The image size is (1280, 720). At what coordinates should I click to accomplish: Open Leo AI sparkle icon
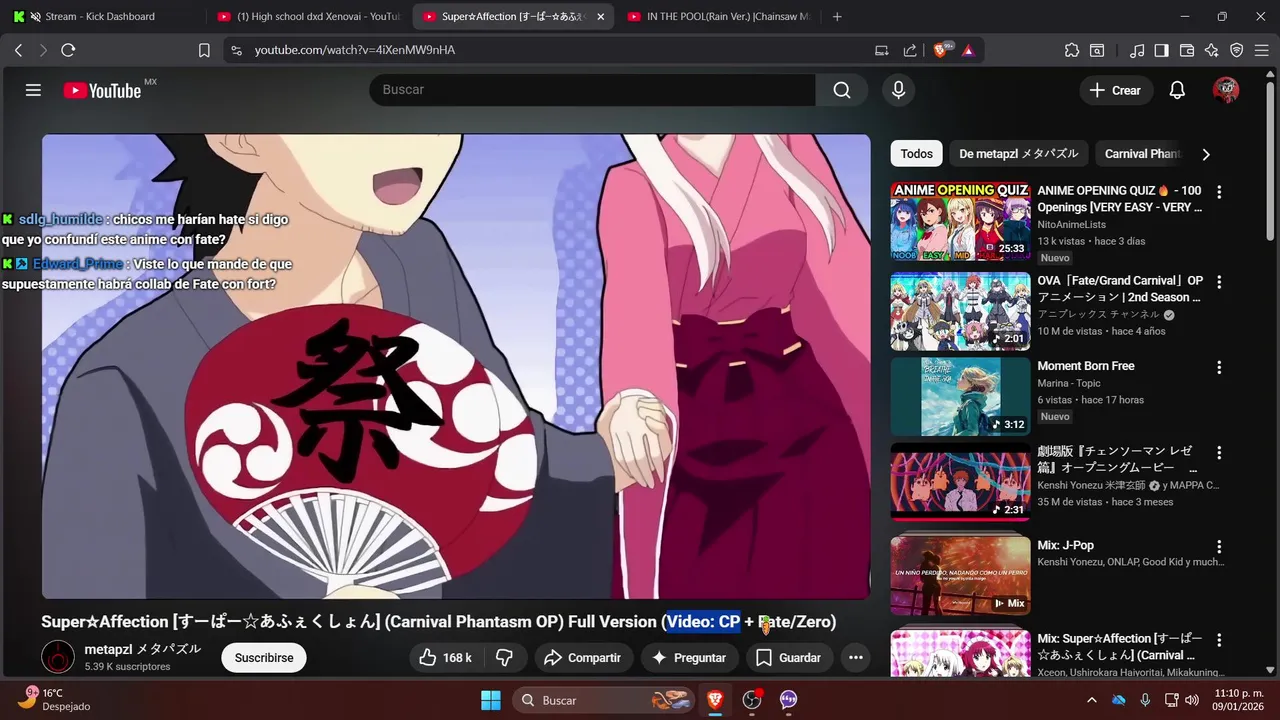coord(1212,50)
